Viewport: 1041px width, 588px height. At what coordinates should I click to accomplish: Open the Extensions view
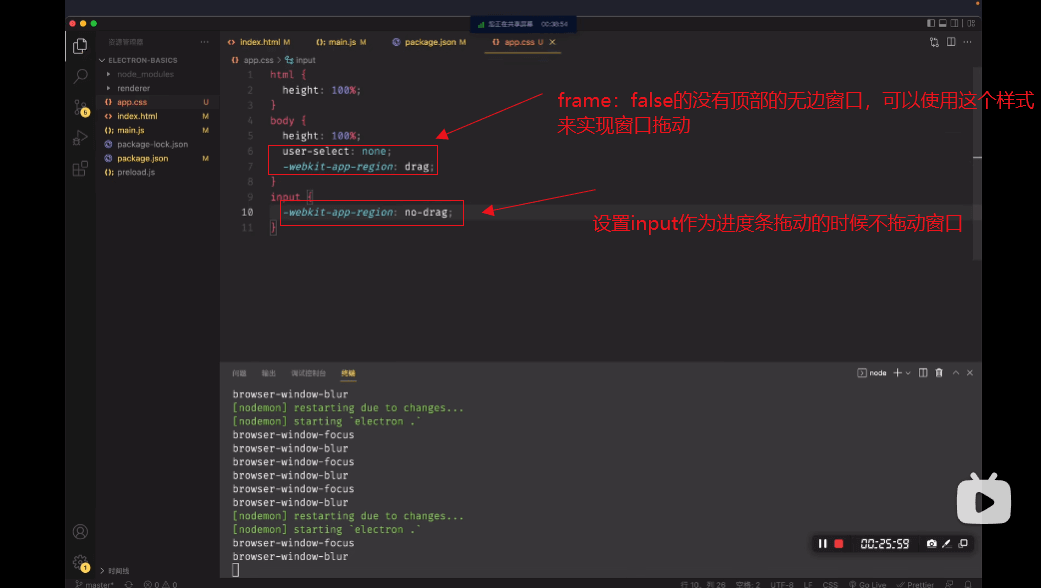pos(80,169)
